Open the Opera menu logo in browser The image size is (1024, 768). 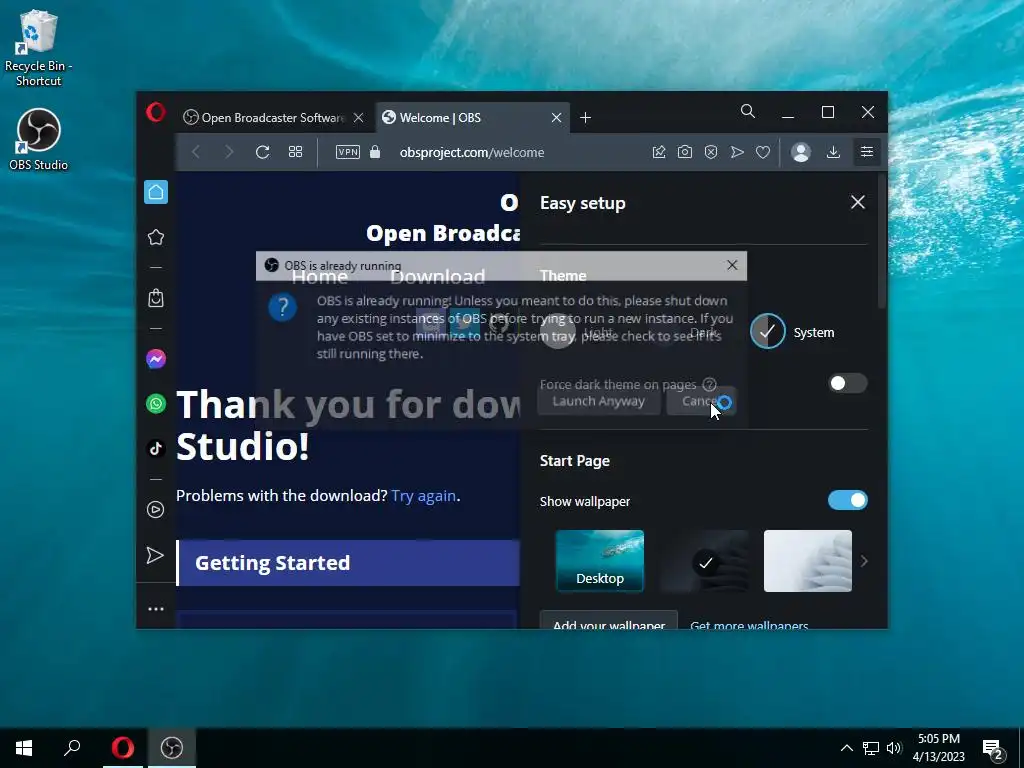tap(156, 112)
